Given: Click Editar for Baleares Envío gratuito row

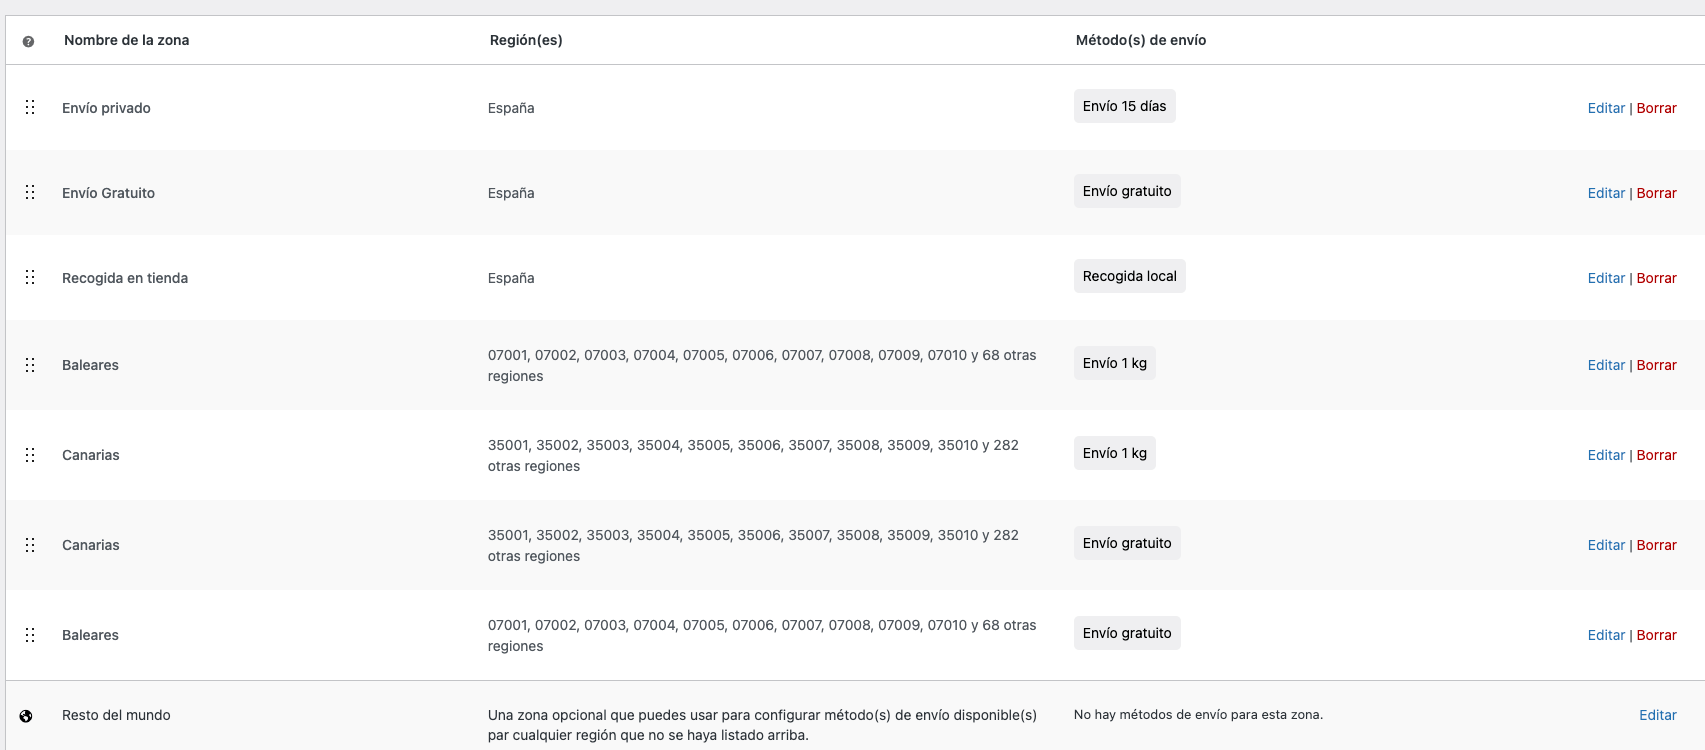Looking at the screenshot, I should point(1606,635).
